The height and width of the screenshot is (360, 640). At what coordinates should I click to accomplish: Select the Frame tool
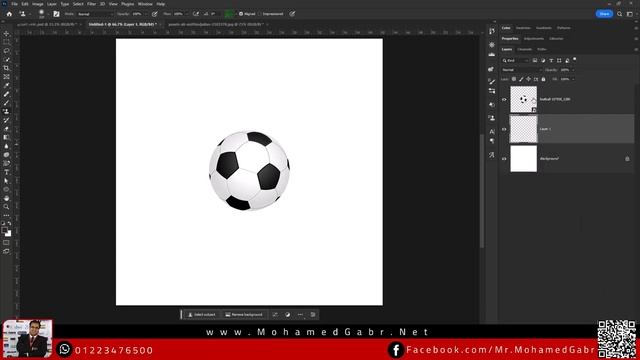pyautogui.click(x=6, y=77)
